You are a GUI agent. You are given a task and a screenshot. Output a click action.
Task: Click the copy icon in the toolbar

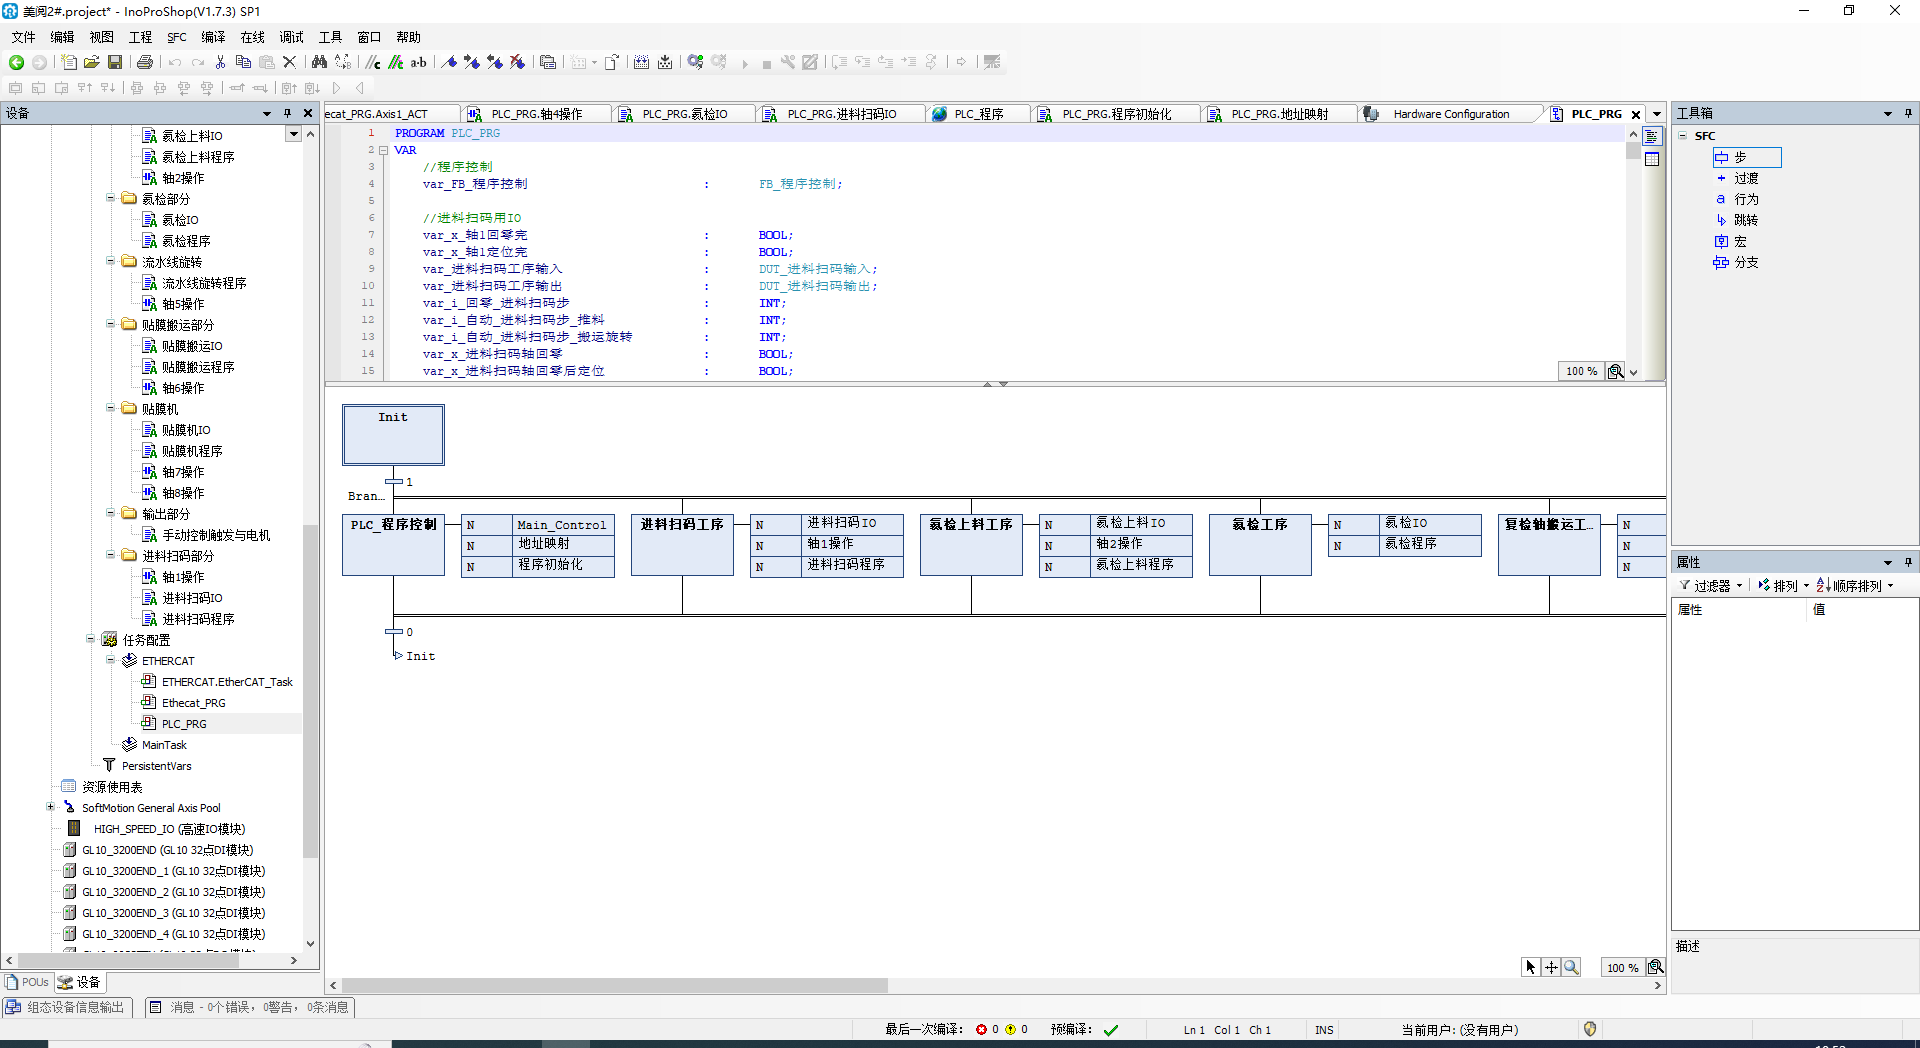tap(243, 62)
